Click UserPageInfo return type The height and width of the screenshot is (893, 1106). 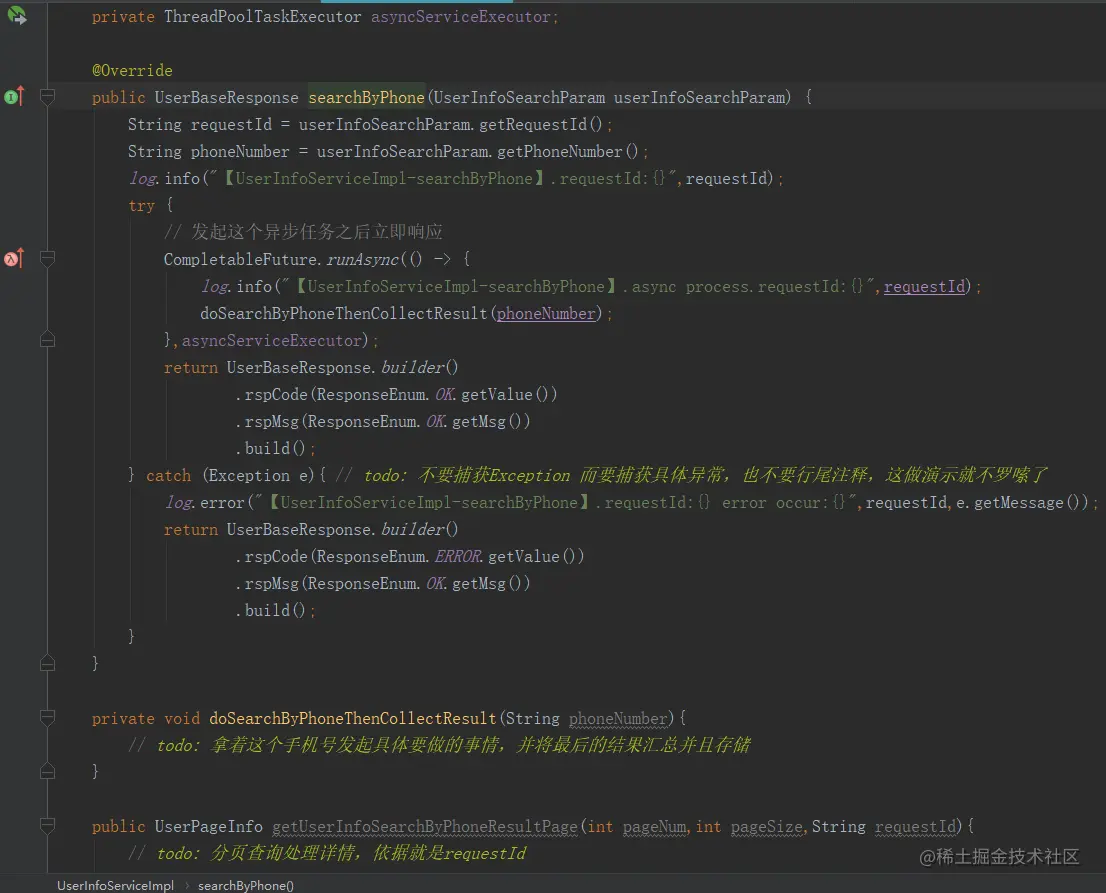tap(209, 826)
